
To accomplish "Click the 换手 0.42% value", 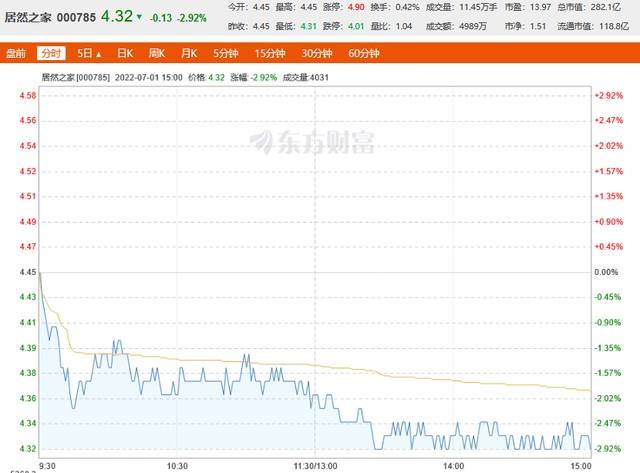I will click(407, 7).
